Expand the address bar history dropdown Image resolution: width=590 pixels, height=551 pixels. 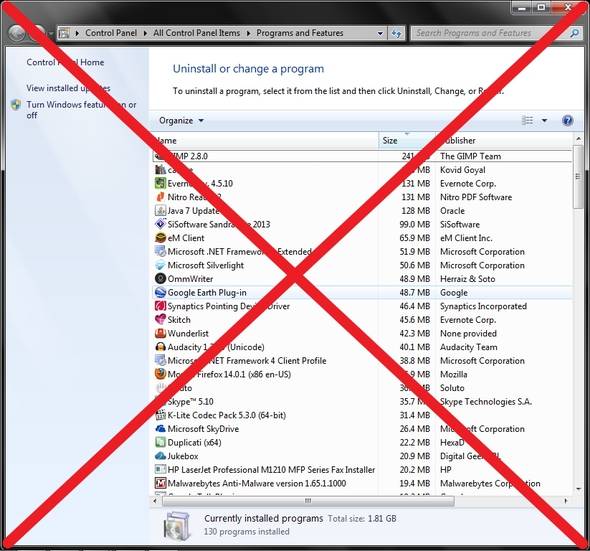coord(380,33)
